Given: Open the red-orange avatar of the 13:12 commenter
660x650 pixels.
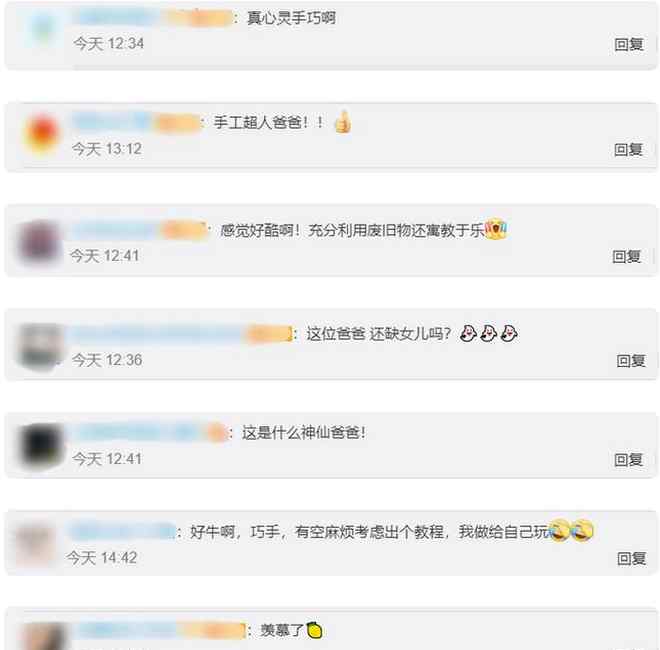Looking at the screenshot, I should (41, 134).
